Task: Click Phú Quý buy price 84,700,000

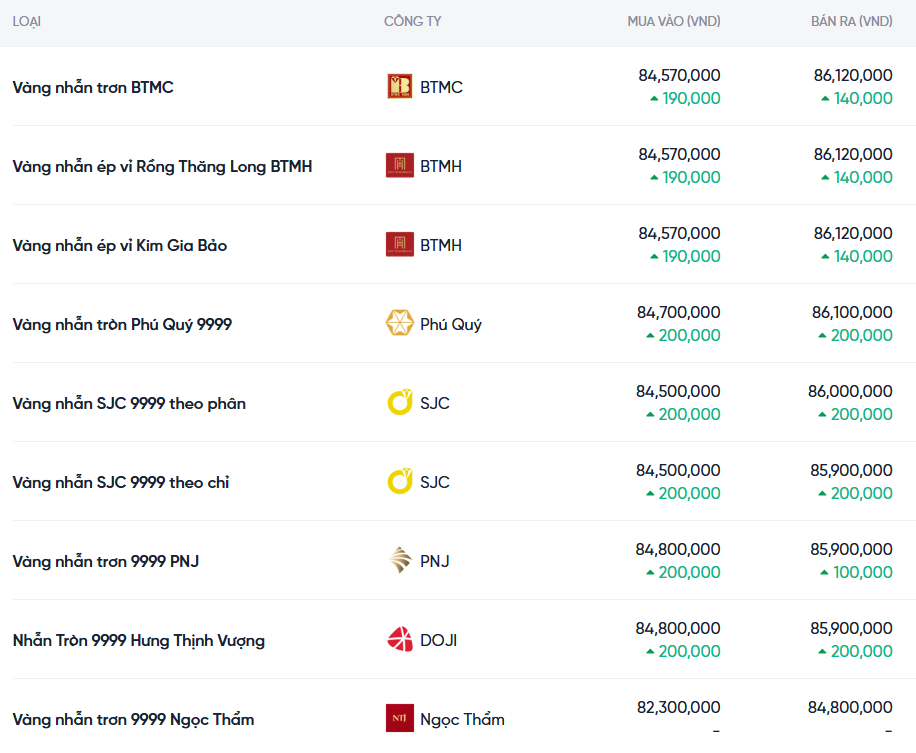Action: point(678,313)
